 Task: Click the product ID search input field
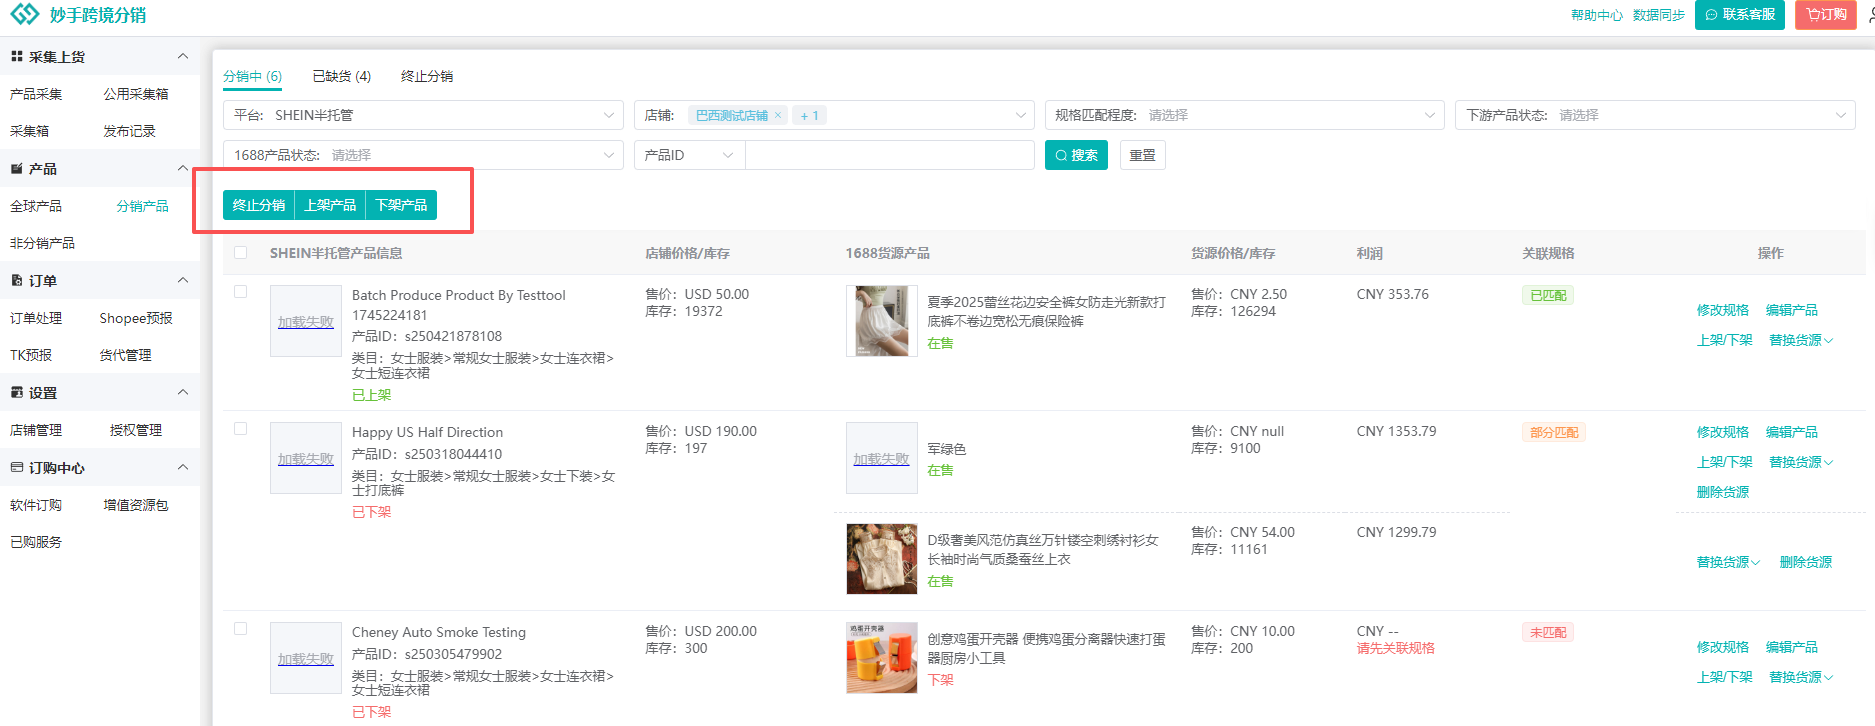pyautogui.click(x=889, y=155)
